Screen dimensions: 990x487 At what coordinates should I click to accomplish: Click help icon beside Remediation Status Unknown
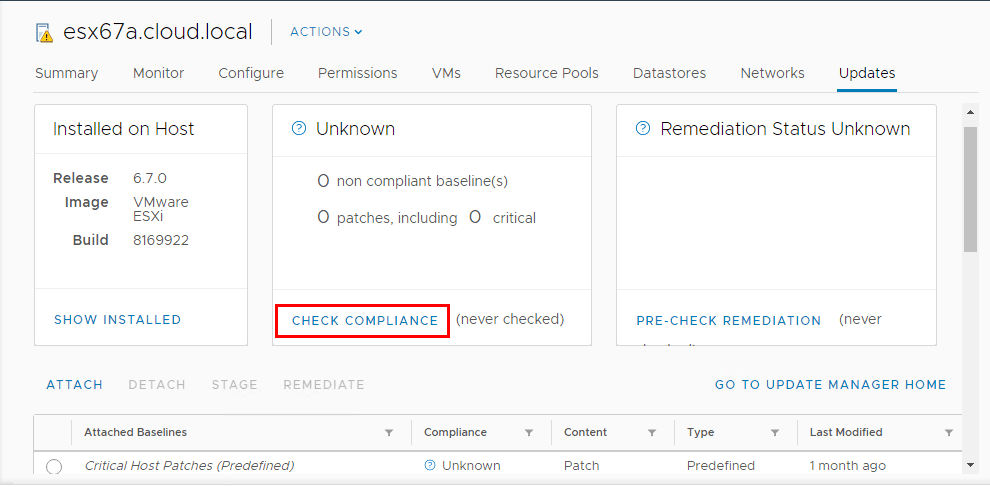click(643, 129)
